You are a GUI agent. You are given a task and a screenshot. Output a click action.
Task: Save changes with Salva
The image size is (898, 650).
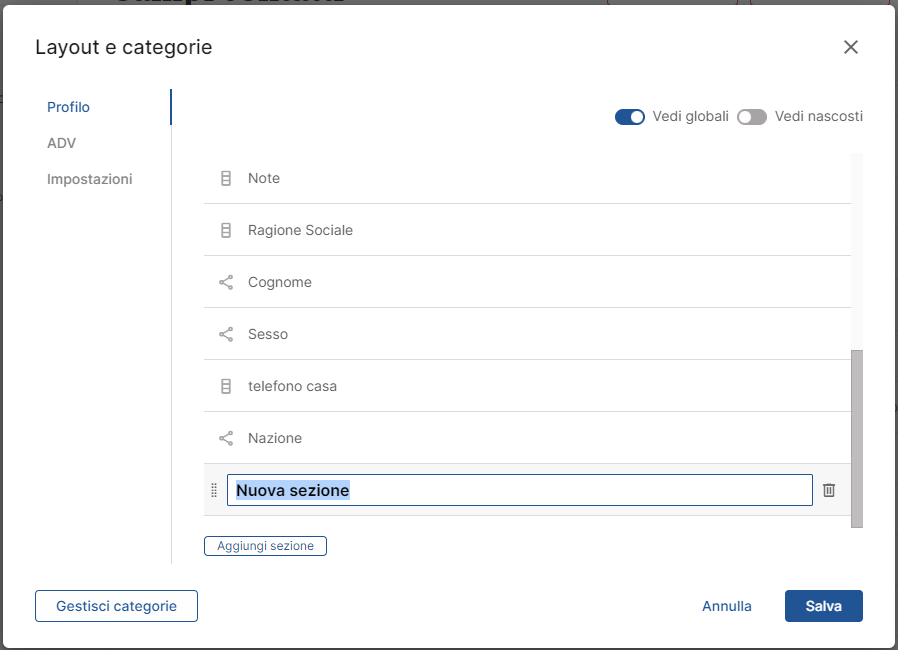click(x=824, y=606)
